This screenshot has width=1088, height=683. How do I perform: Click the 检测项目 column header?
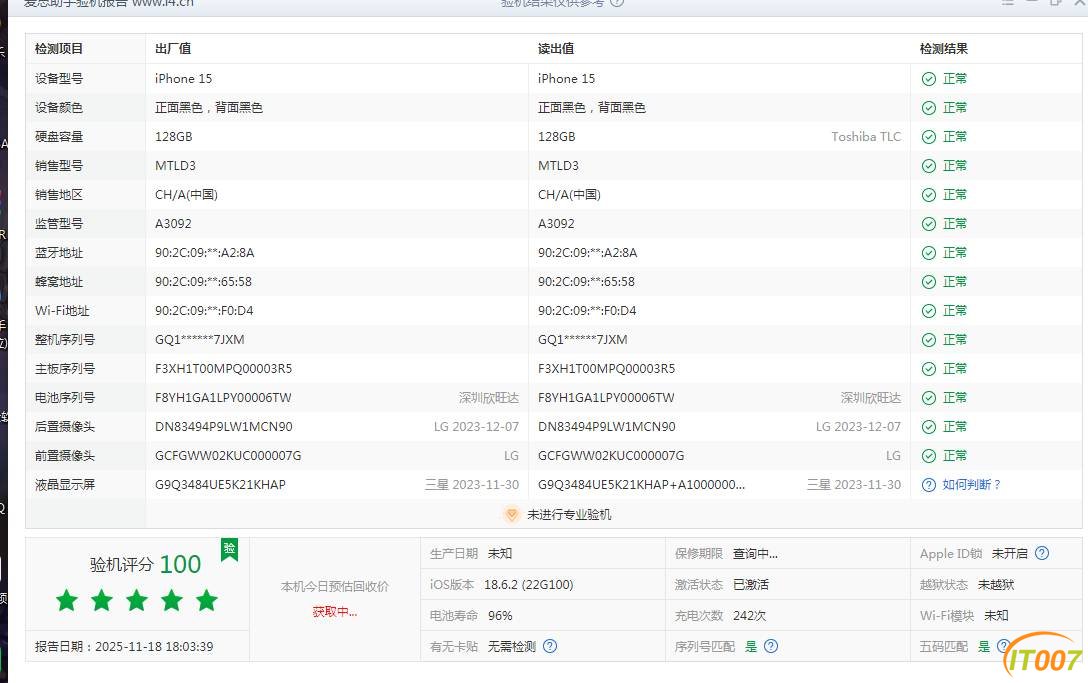point(59,49)
